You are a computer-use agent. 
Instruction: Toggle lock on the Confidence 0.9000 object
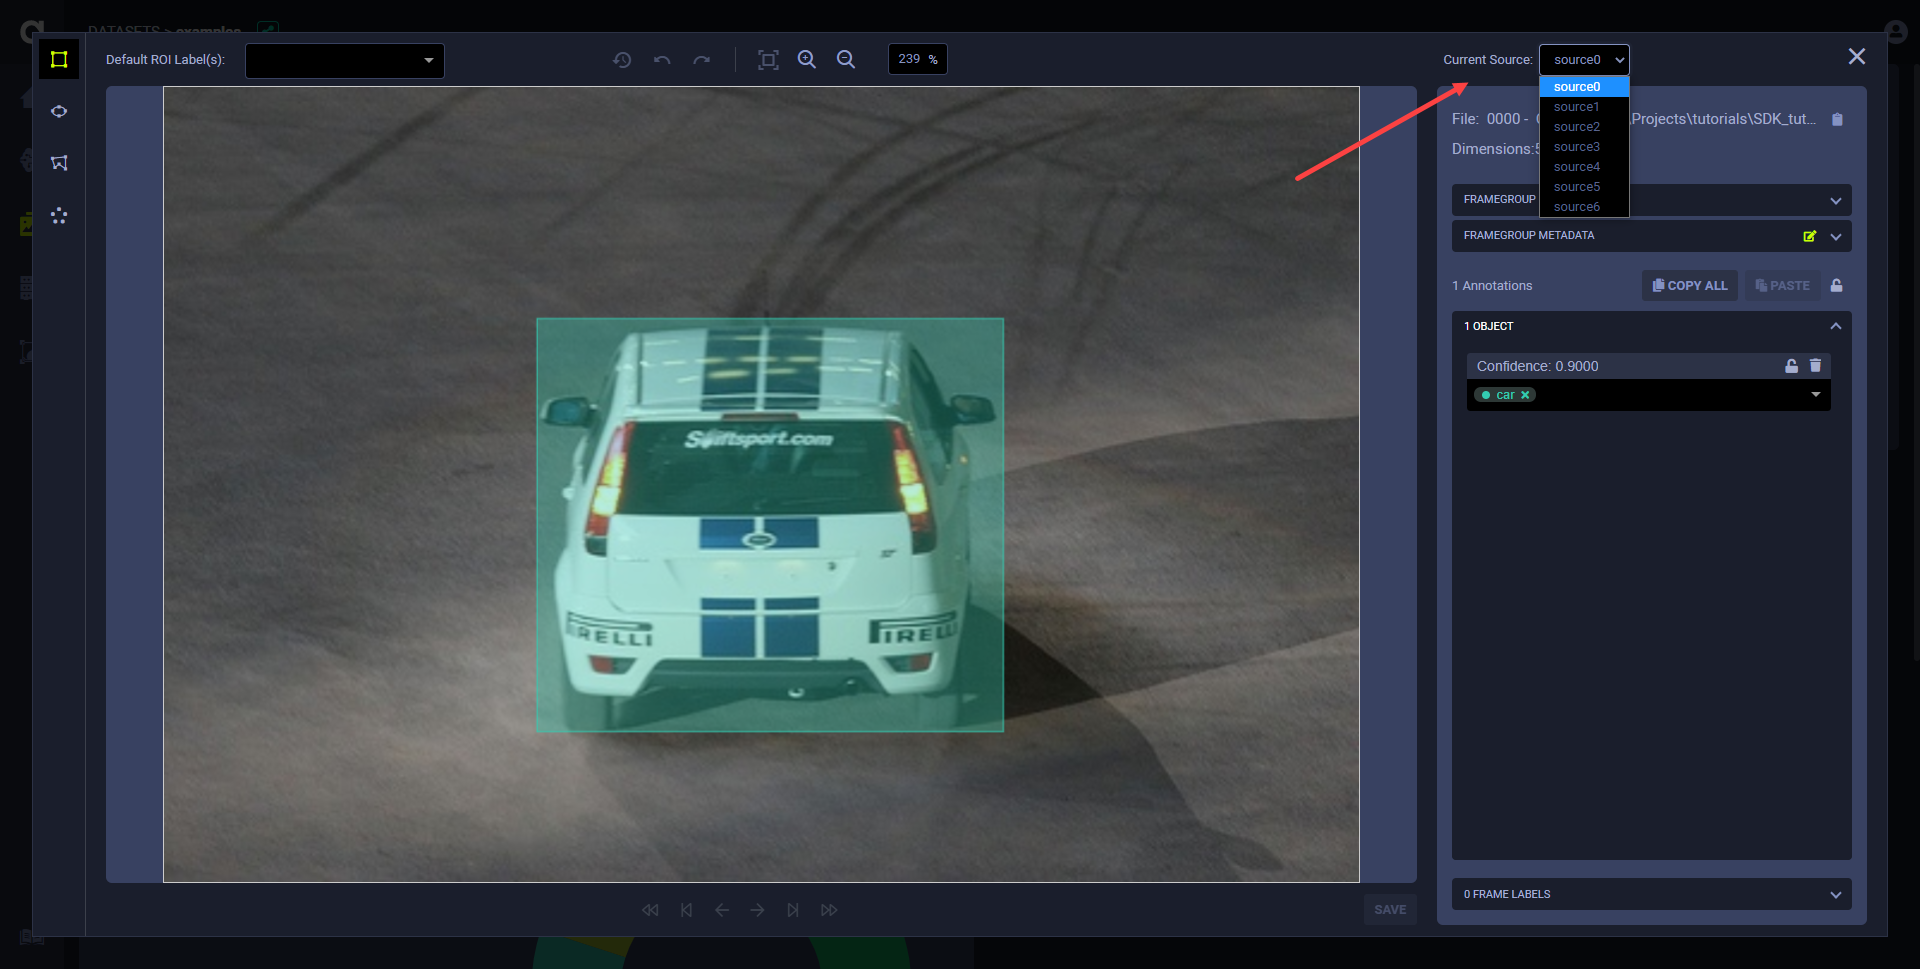coord(1791,366)
